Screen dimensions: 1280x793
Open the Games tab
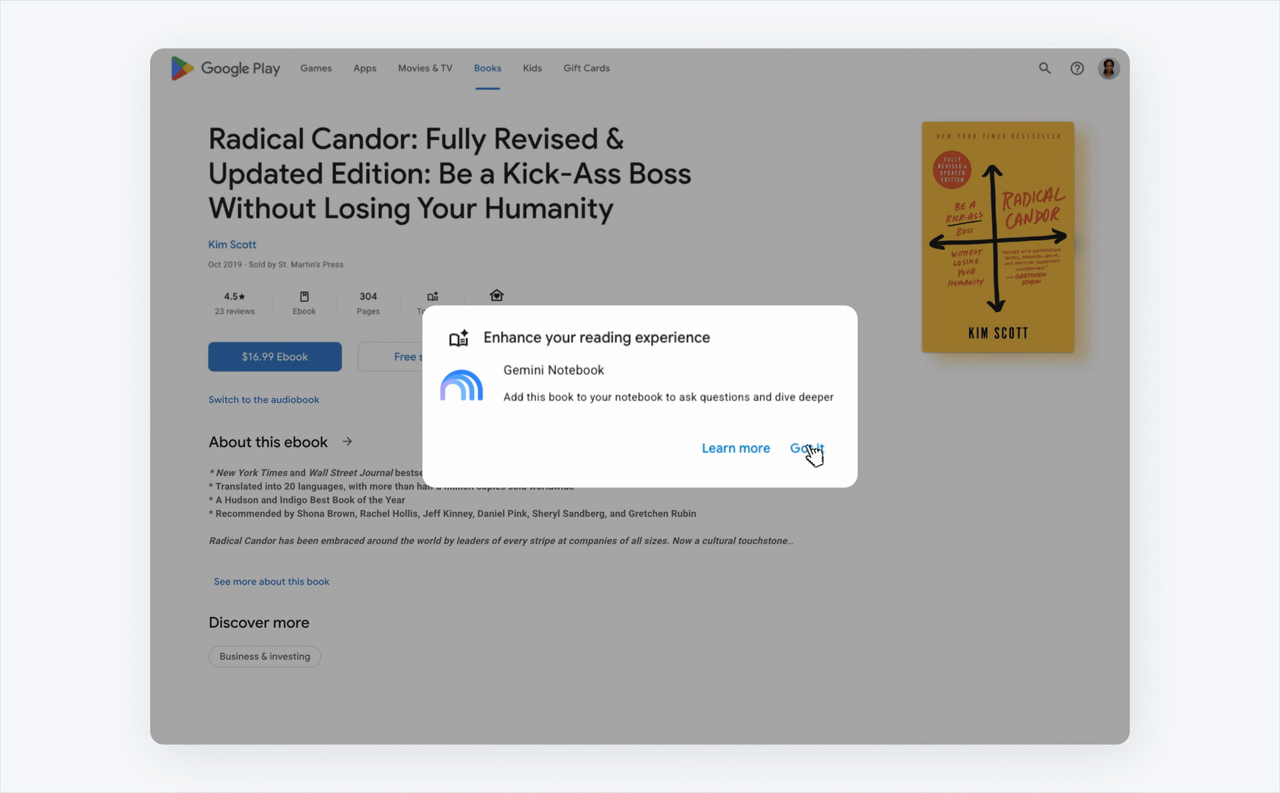[x=316, y=68]
